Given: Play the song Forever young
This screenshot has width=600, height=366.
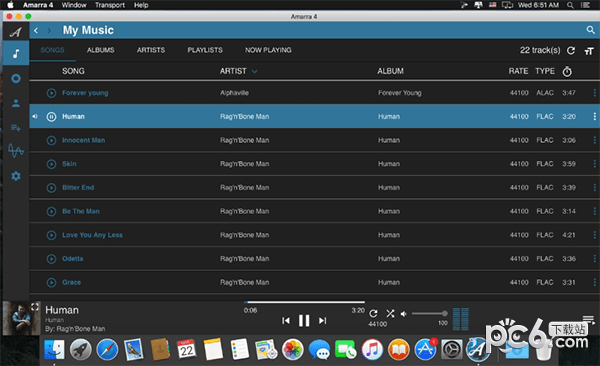Looking at the screenshot, I should 51,93.
